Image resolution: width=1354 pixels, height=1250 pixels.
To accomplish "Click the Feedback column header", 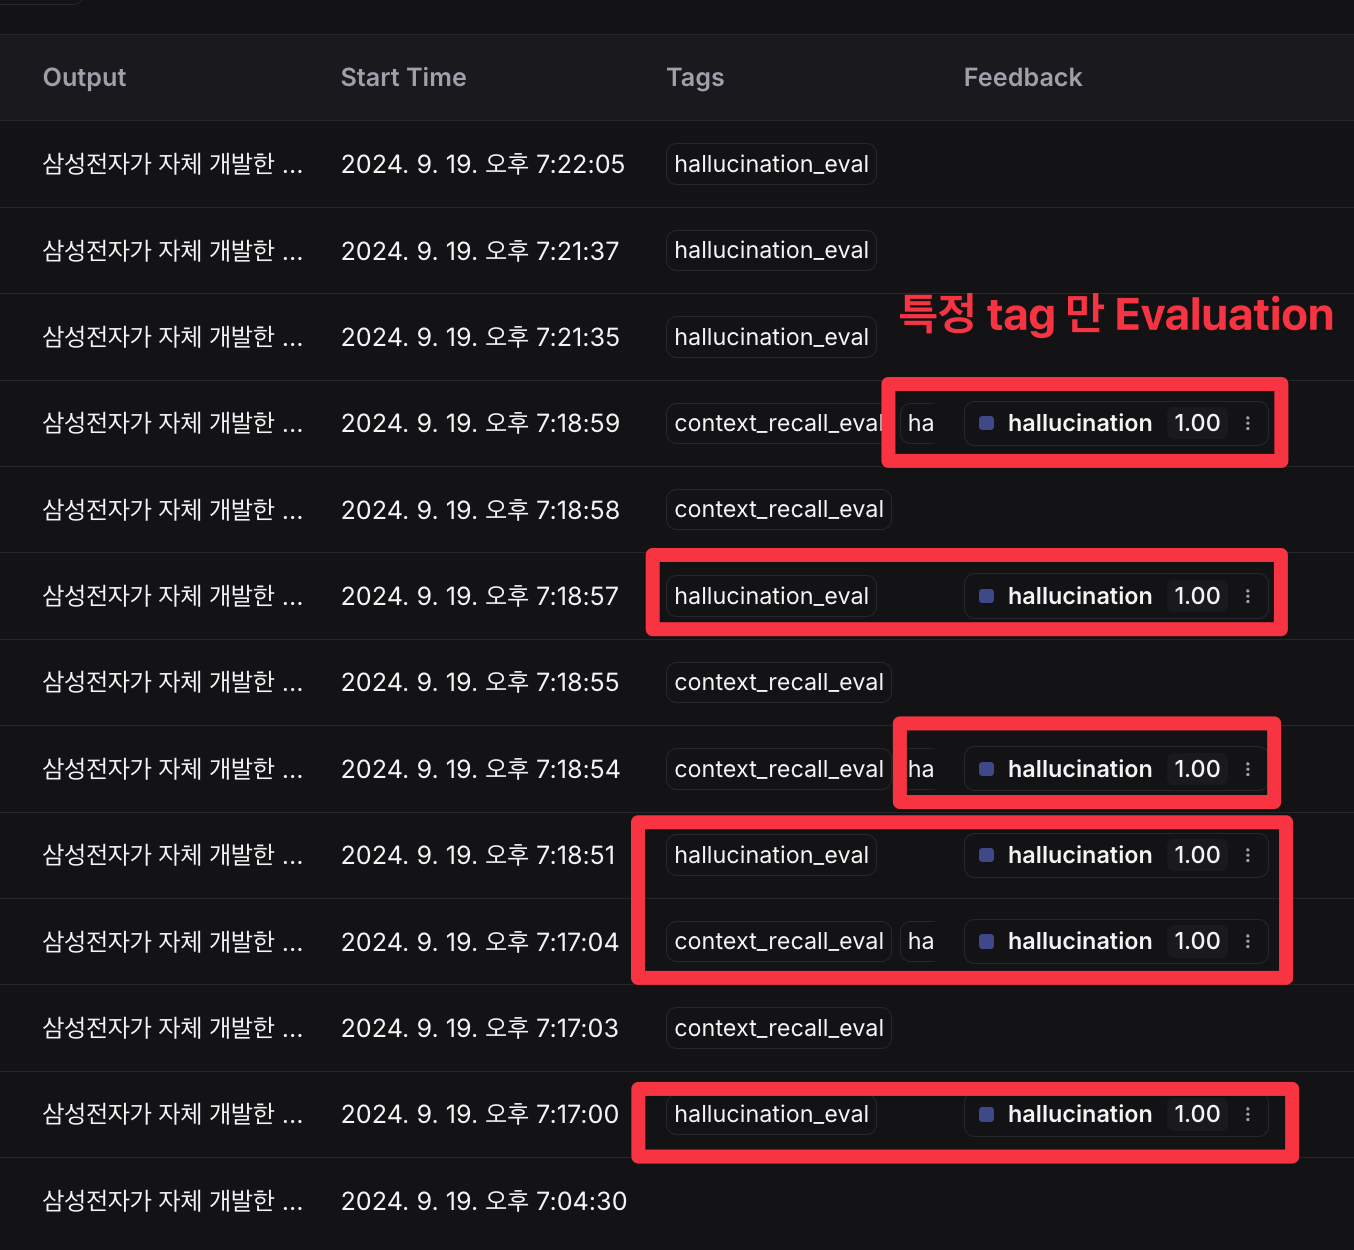I will coord(1022,77).
